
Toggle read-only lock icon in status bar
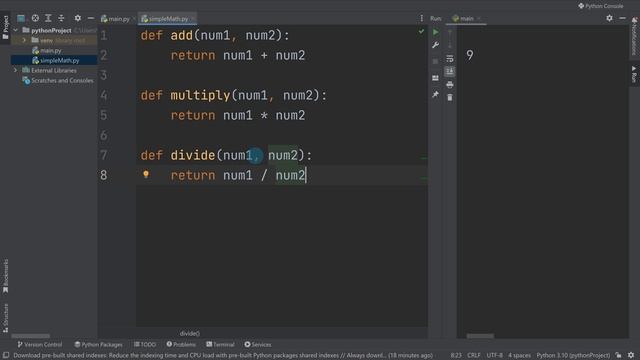[x=618, y=355]
